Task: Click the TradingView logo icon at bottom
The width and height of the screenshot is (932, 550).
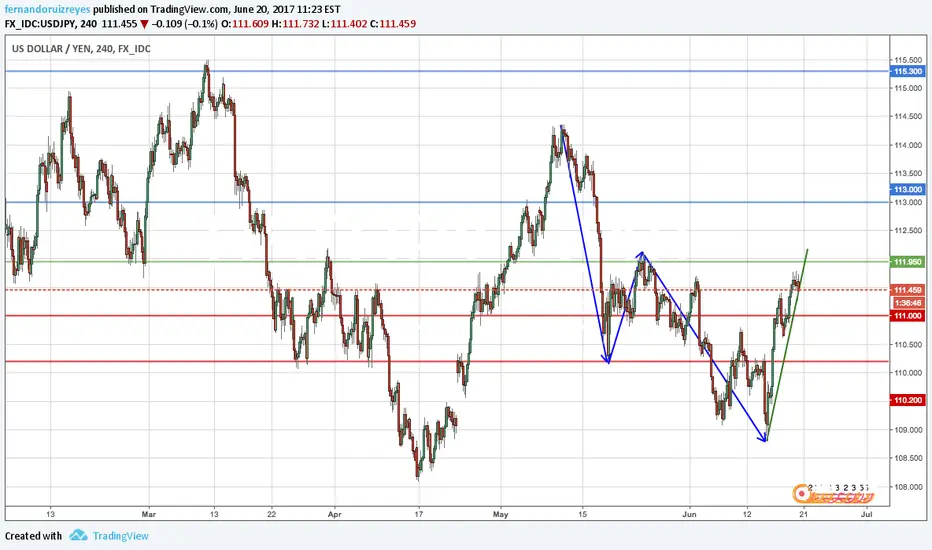Action: (x=78, y=536)
